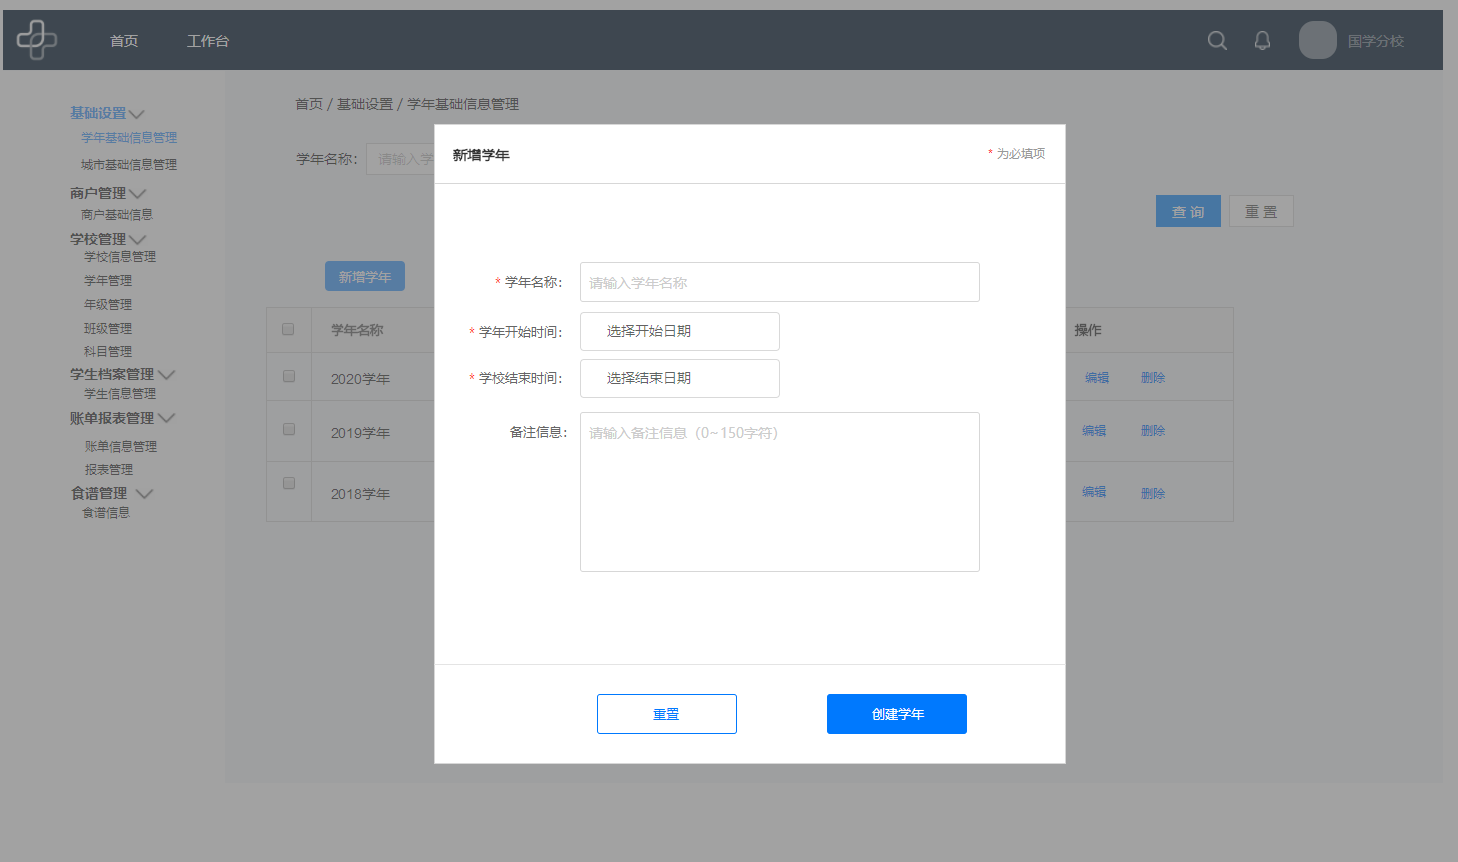The height and width of the screenshot is (862, 1458).
Task: Open 班级管理 in the sidebar
Action: (x=108, y=329)
